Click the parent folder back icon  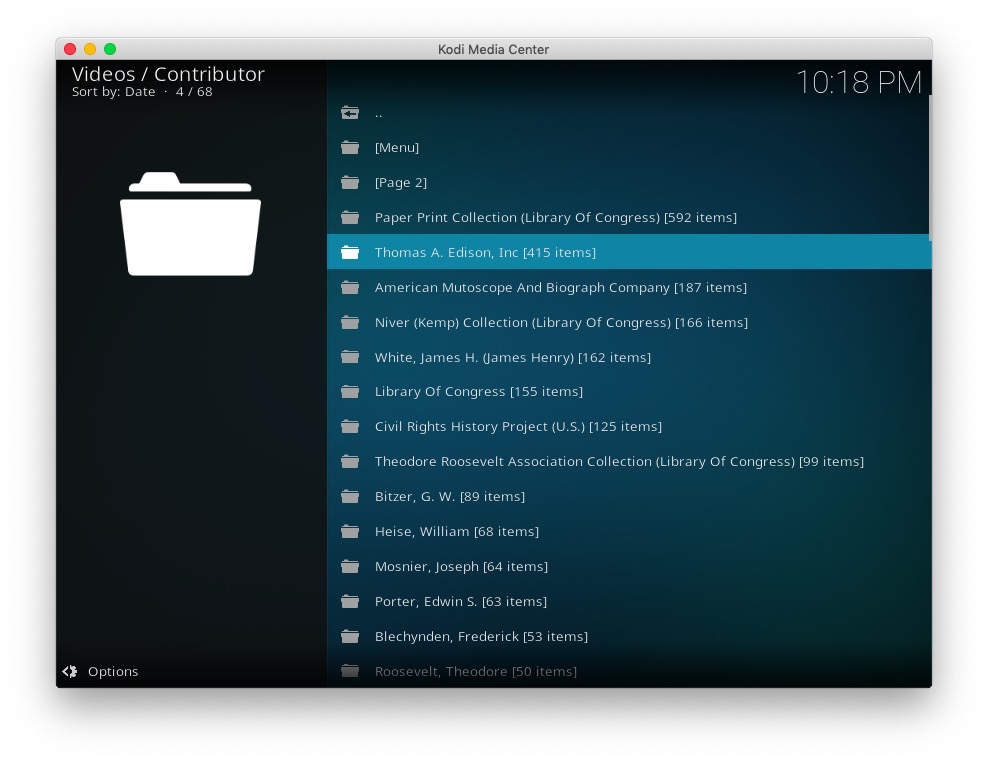349,113
